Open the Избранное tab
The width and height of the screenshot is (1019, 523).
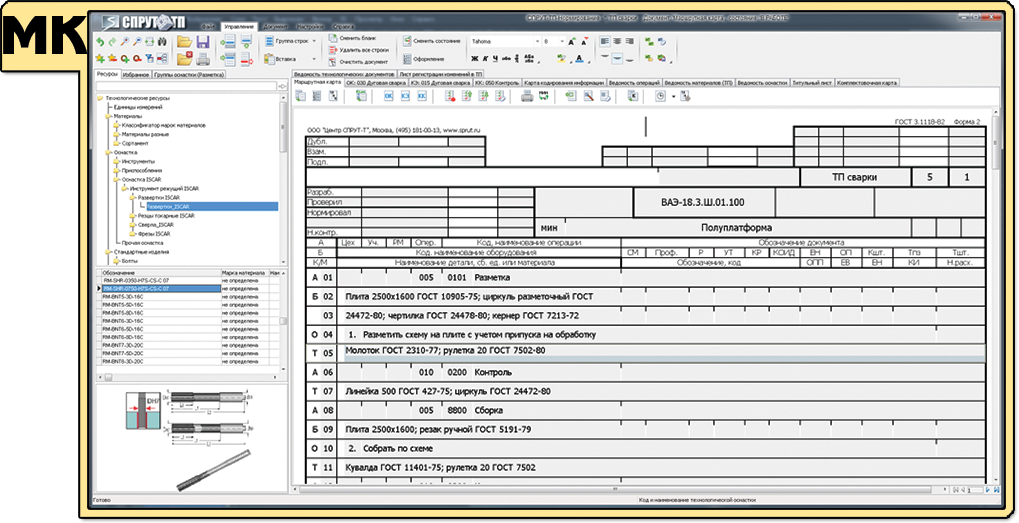point(136,75)
